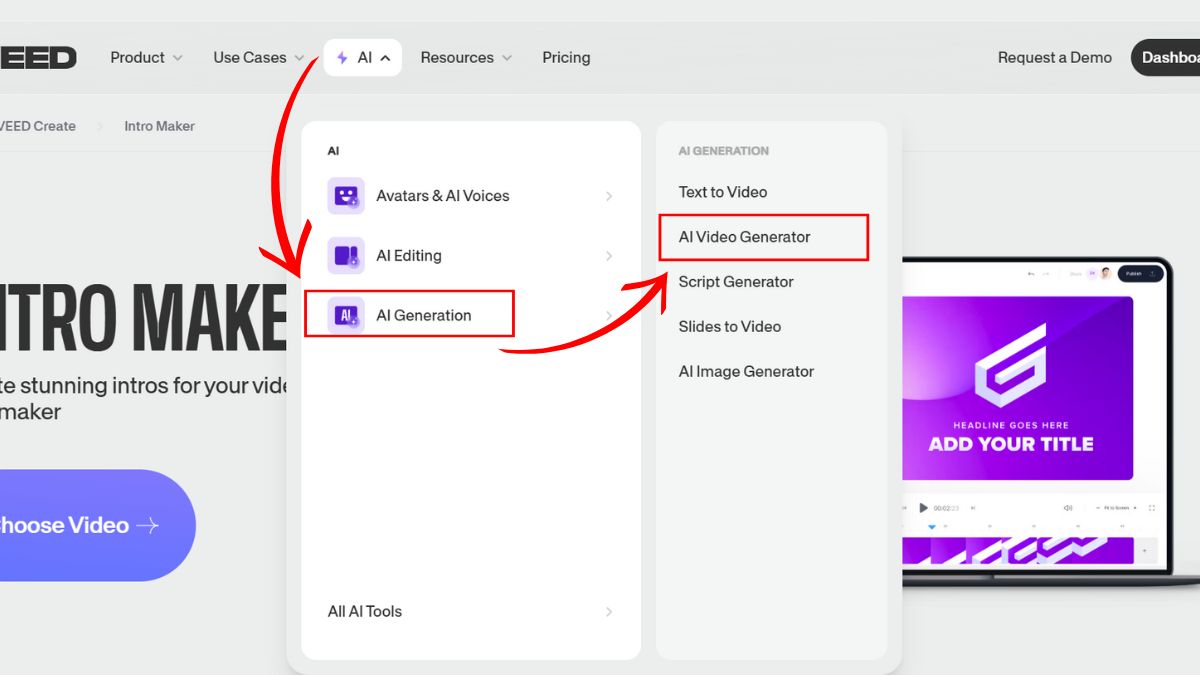Expand chevron next to All AI Tools
The image size is (1200, 675).
click(x=609, y=612)
